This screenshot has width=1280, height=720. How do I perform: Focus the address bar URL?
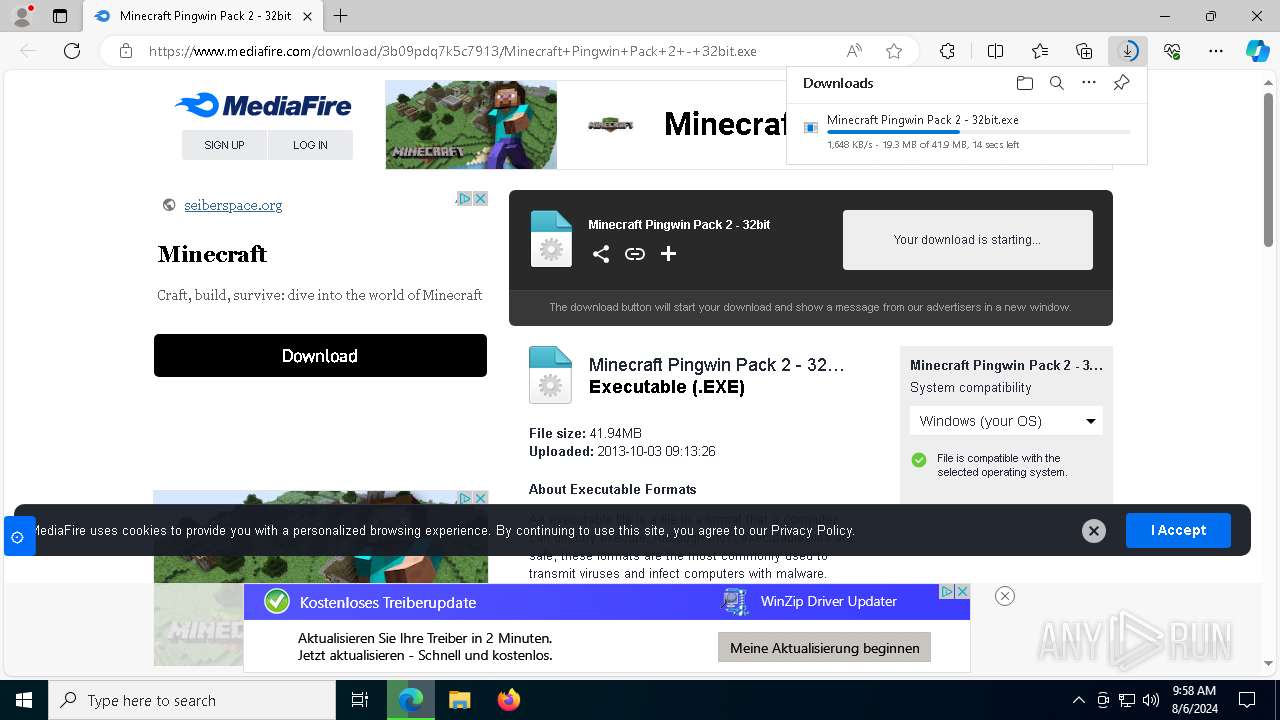[452, 51]
